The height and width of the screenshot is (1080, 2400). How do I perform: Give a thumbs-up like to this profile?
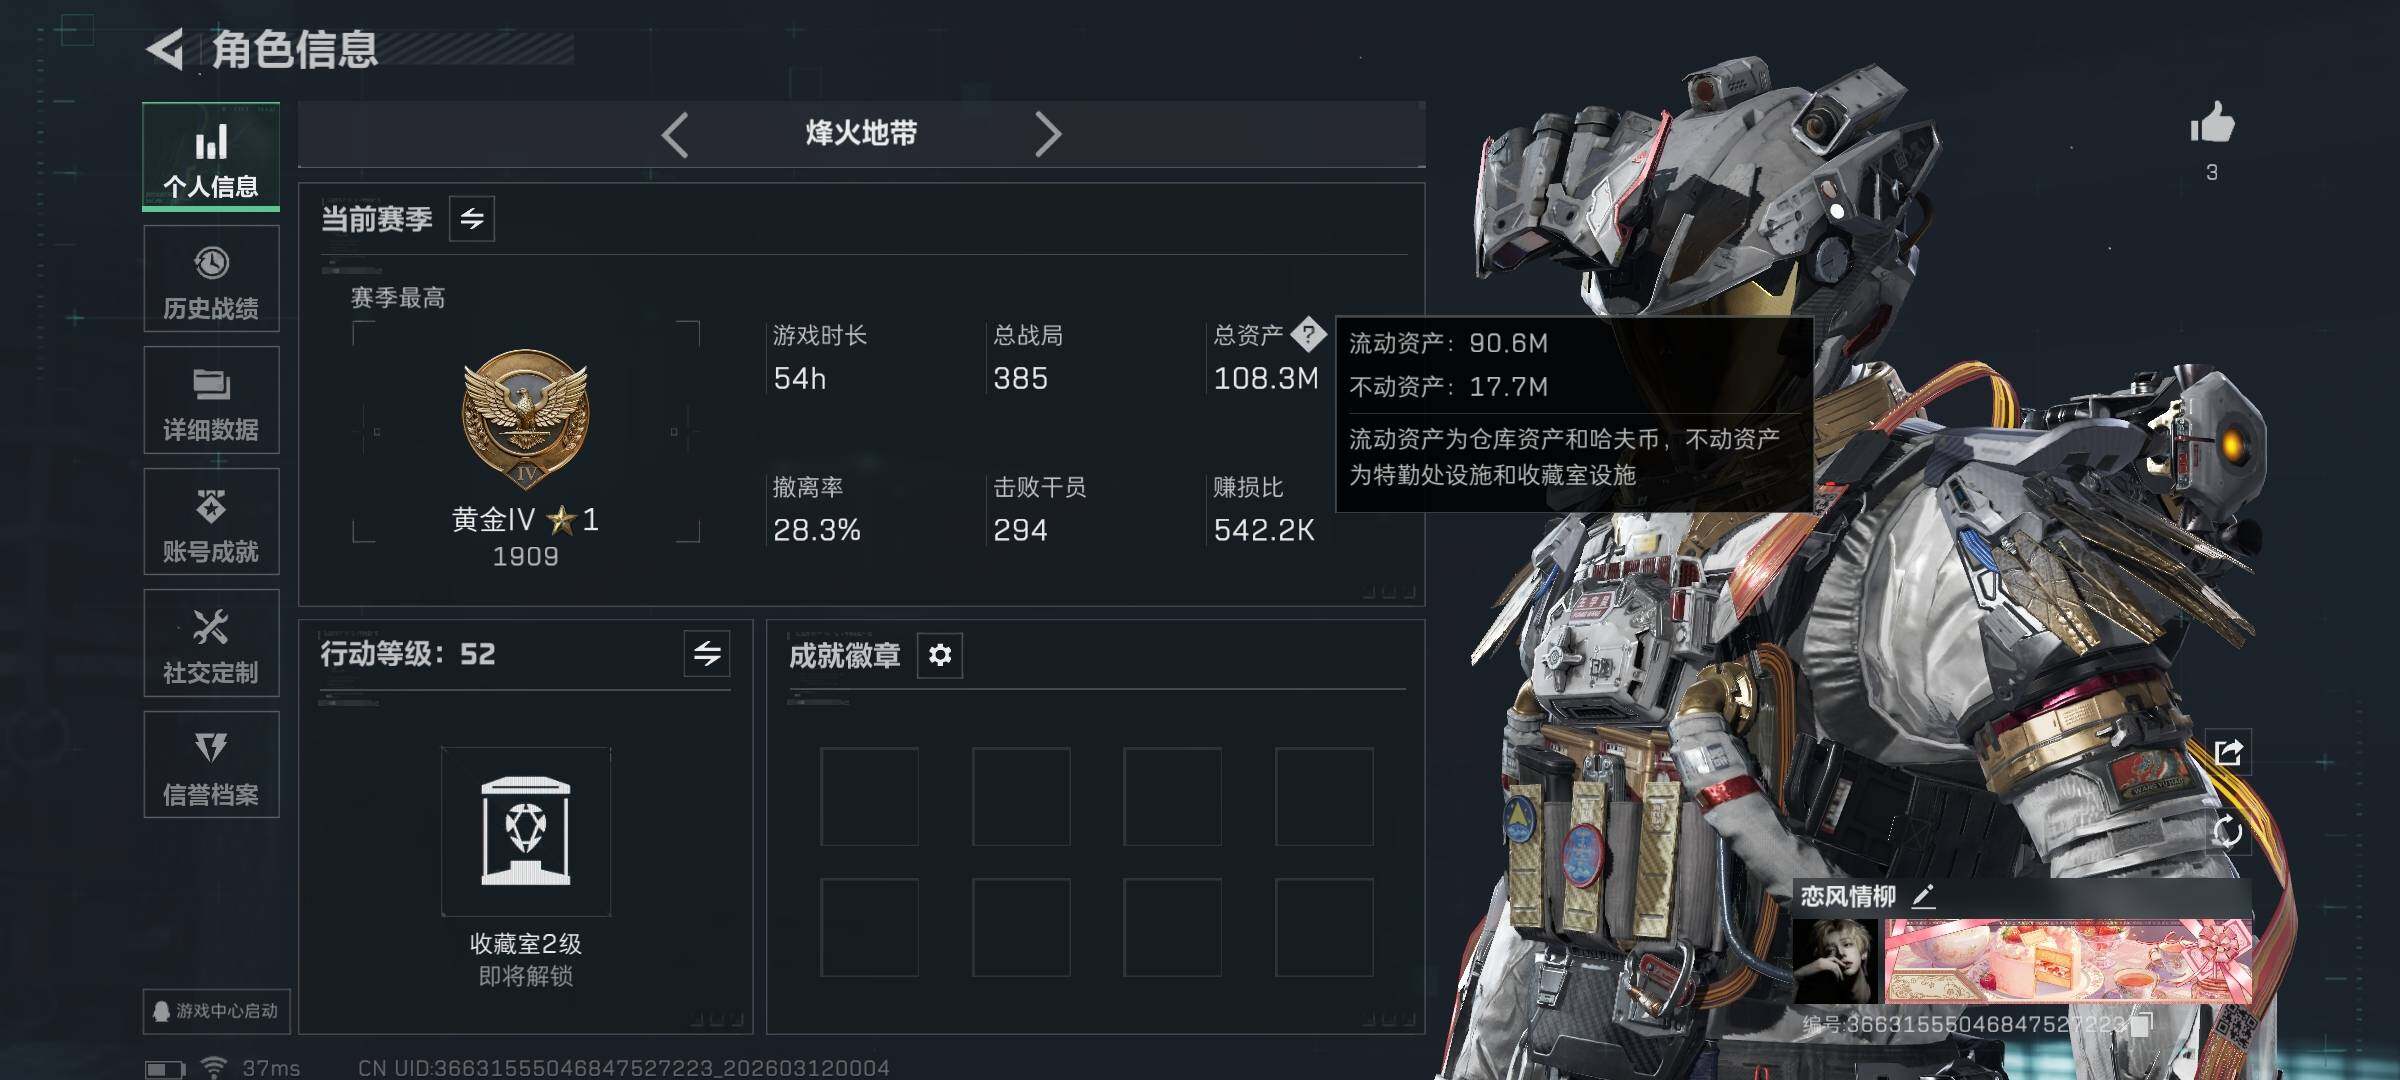2212,124
